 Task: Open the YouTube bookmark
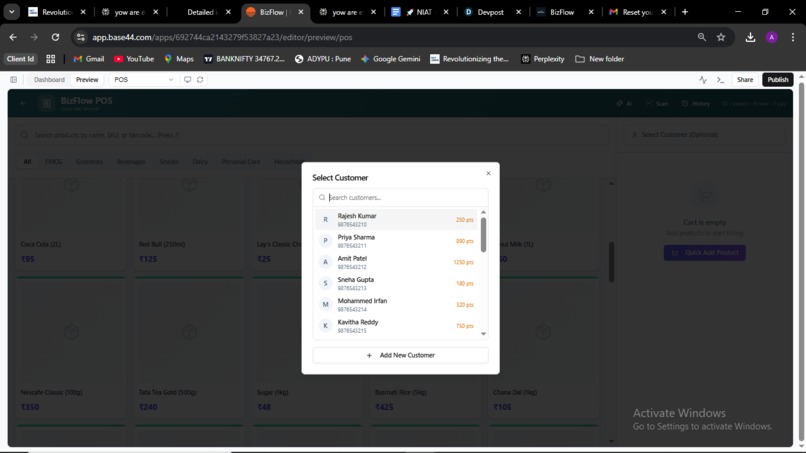[x=134, y=59]
